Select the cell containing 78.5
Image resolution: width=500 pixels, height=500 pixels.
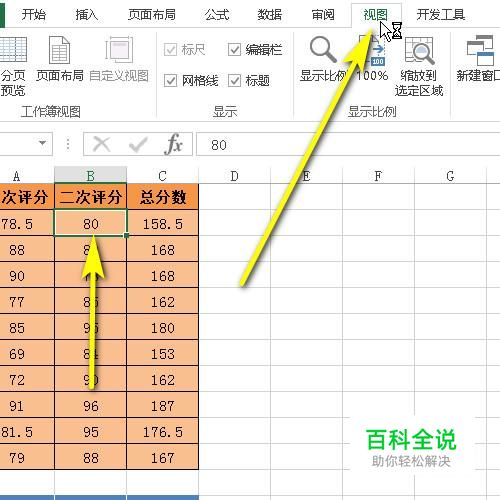point(27,223)
